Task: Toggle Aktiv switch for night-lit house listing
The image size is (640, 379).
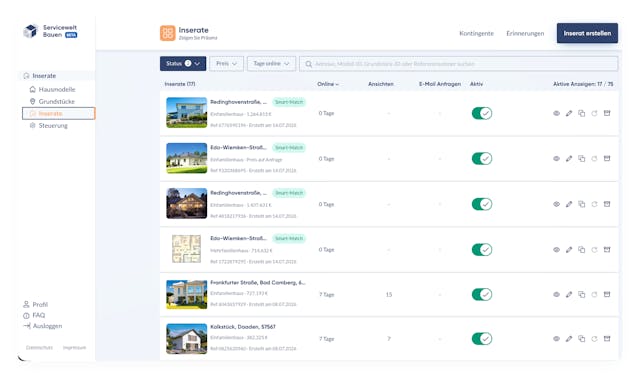Action: click(x=482, y=204)
